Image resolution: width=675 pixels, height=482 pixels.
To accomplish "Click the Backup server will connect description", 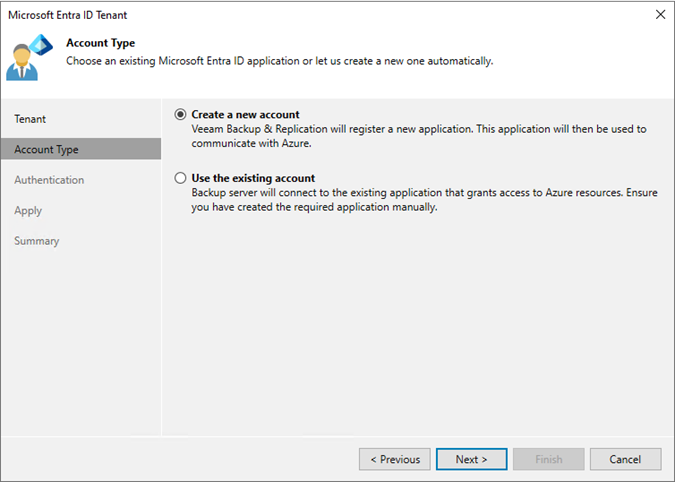I will tap(424, 200).
